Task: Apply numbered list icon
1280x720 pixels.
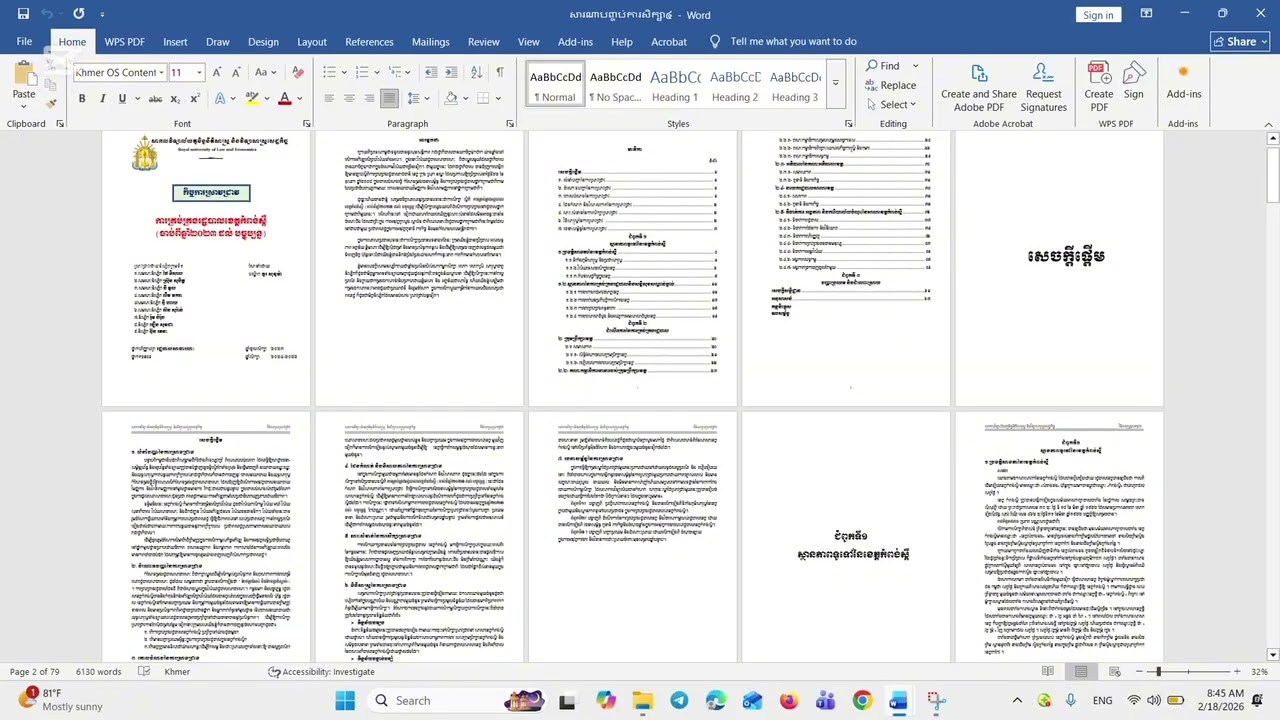Action: [x=362, y=72]
